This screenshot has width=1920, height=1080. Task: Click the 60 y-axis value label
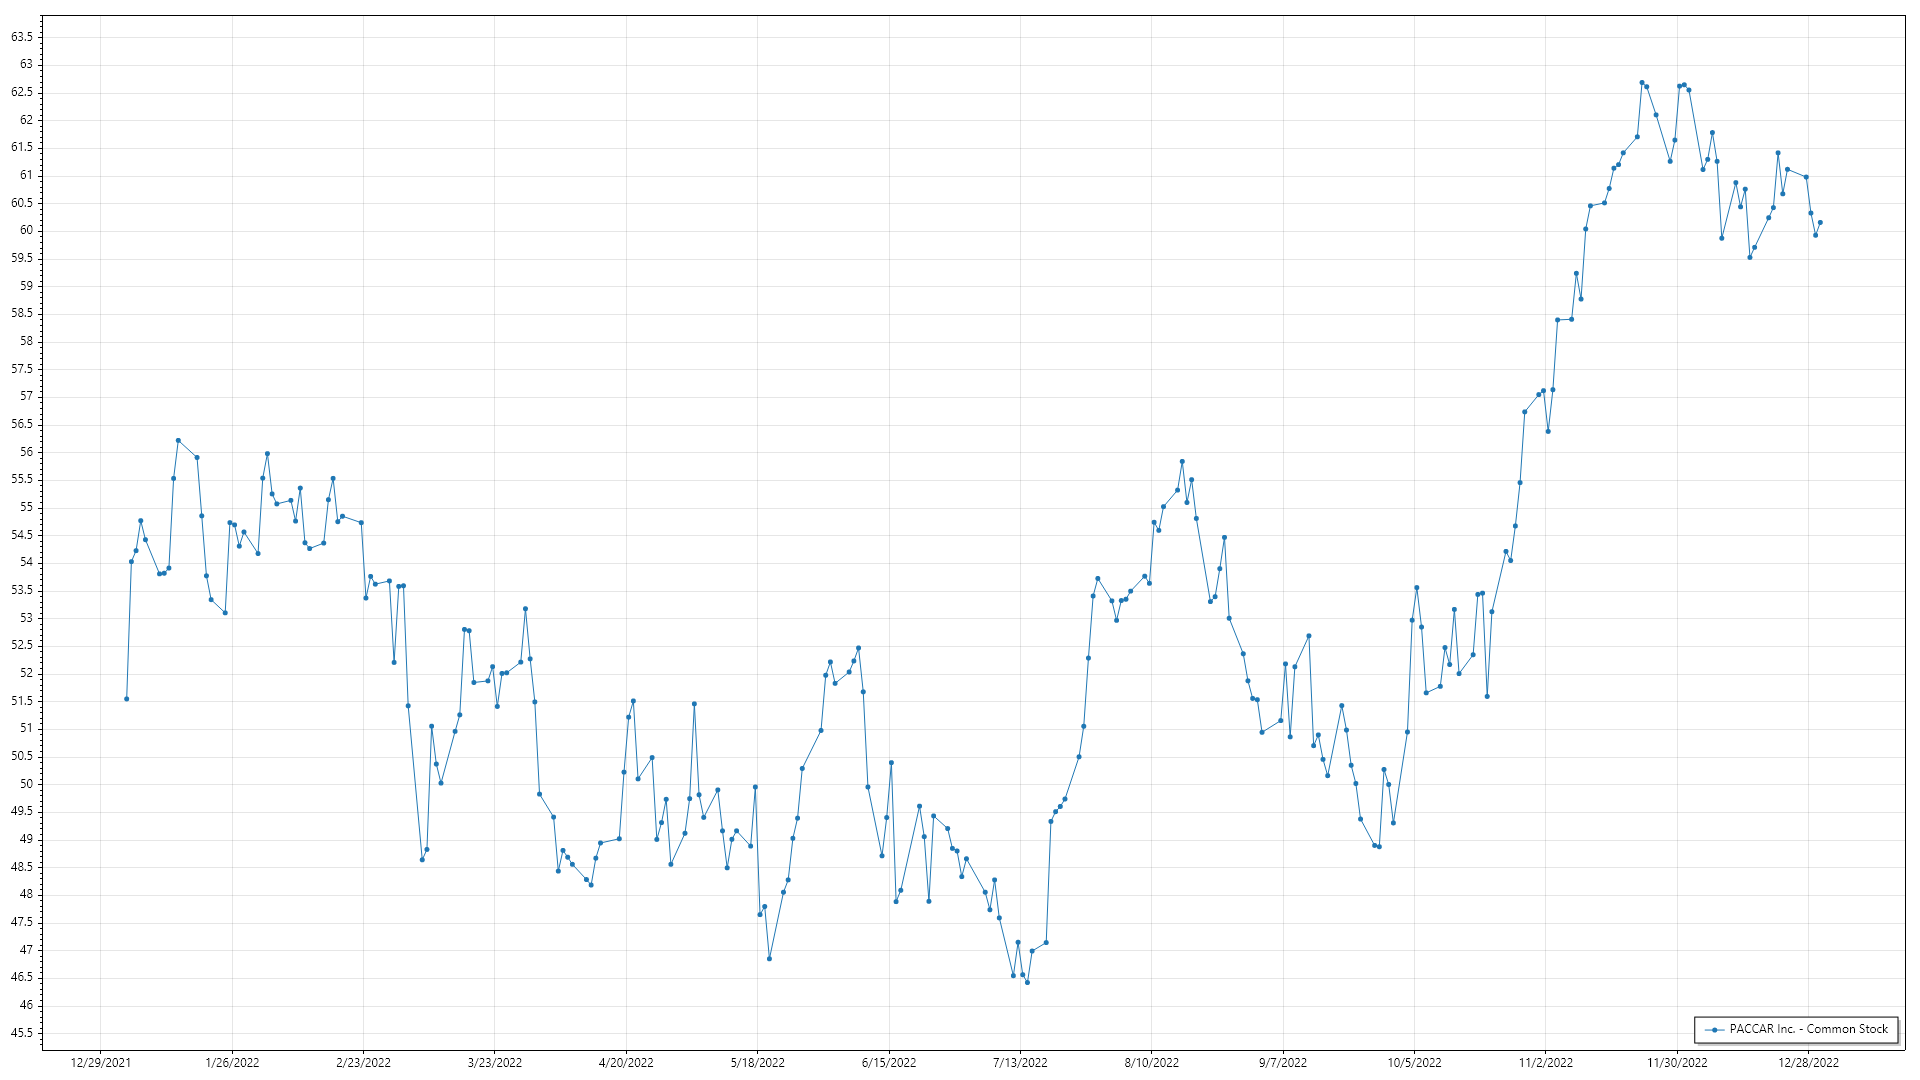click(x=26, y=230)
